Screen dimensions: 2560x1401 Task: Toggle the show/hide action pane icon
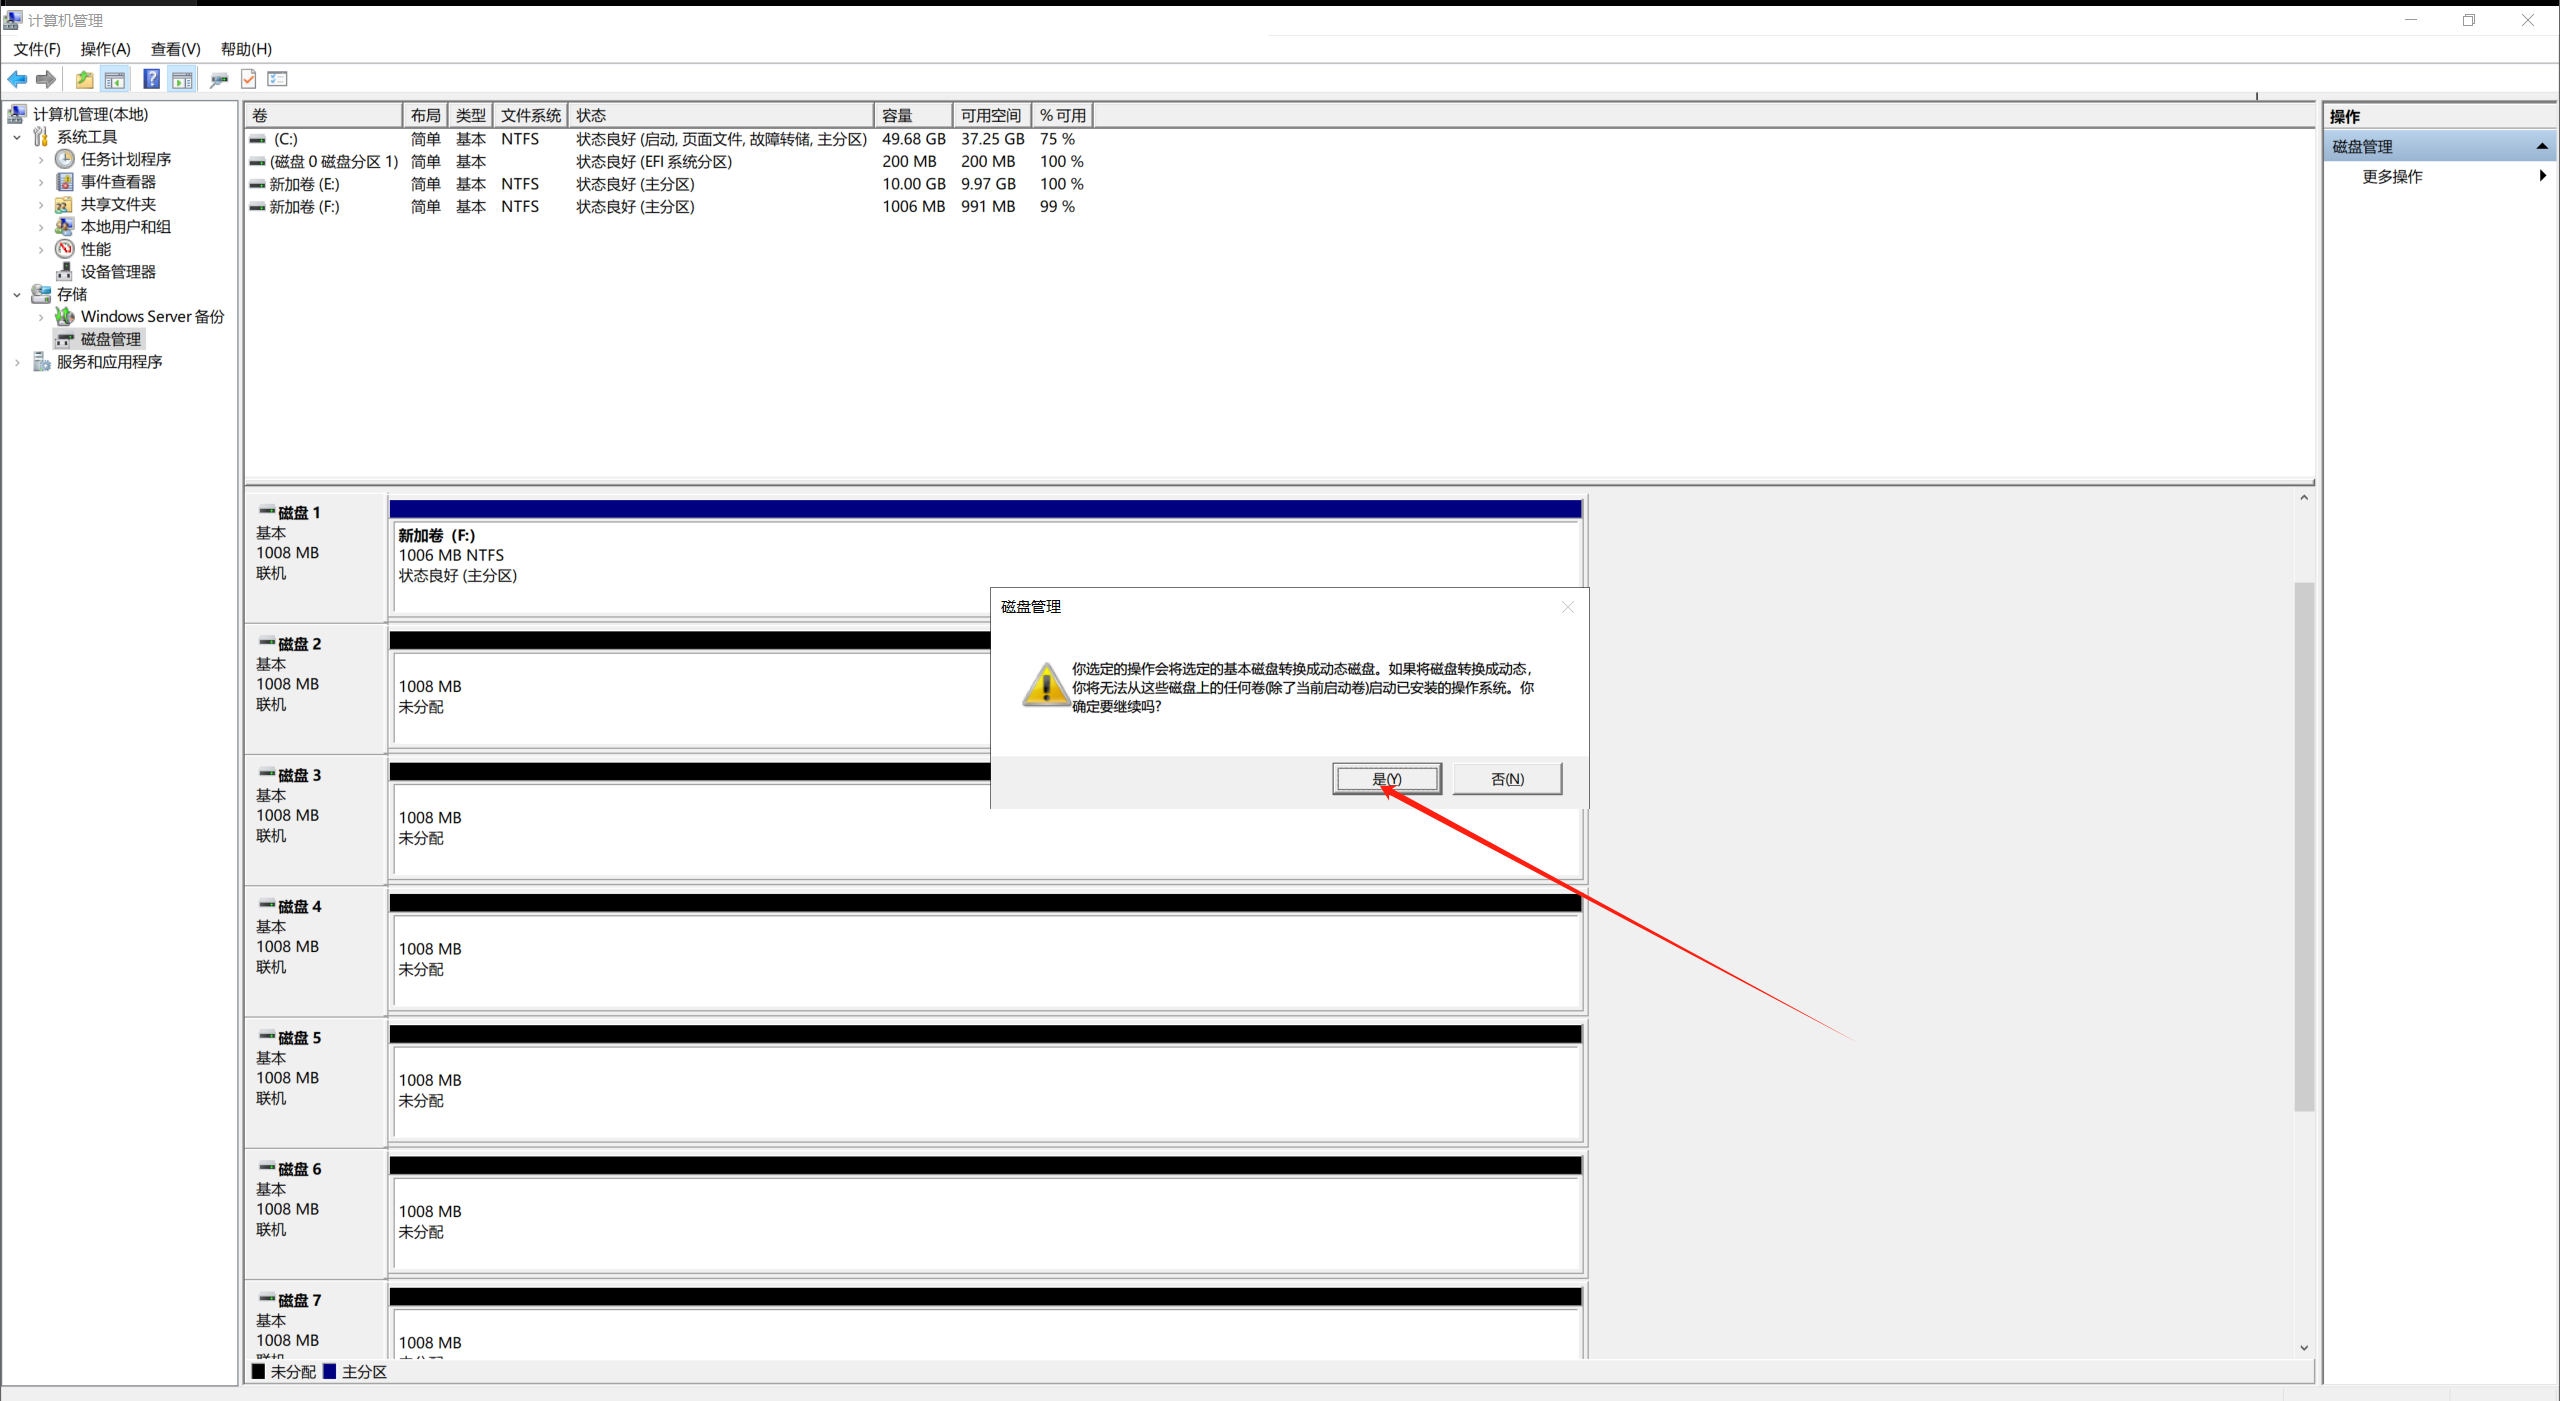pyautogui.click(x=182, y=79)
